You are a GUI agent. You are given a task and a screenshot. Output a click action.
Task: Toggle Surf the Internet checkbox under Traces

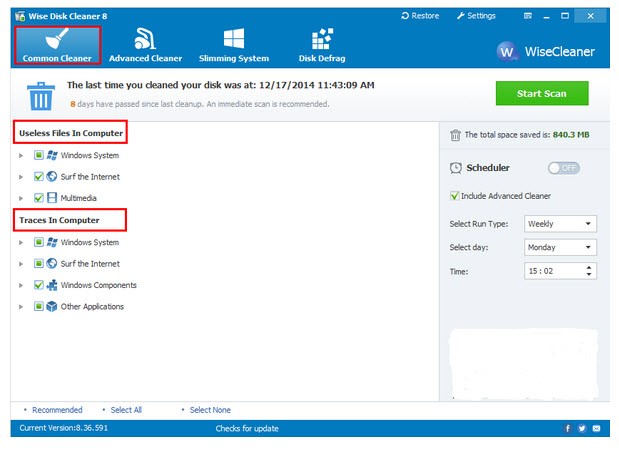coord(38,263)
